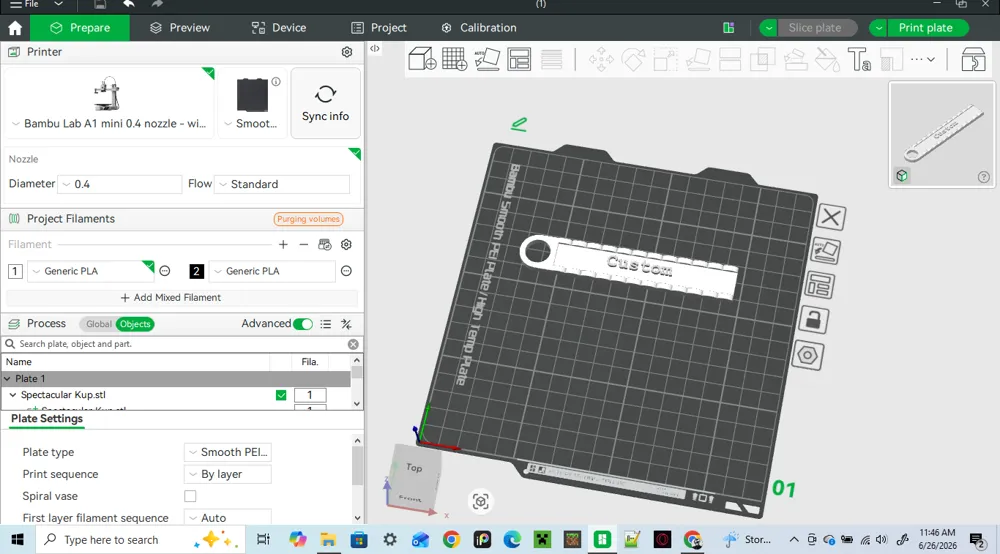Select the Color painting bucket tool
The width and height of the screenshot is (1000, 554).
828,60
